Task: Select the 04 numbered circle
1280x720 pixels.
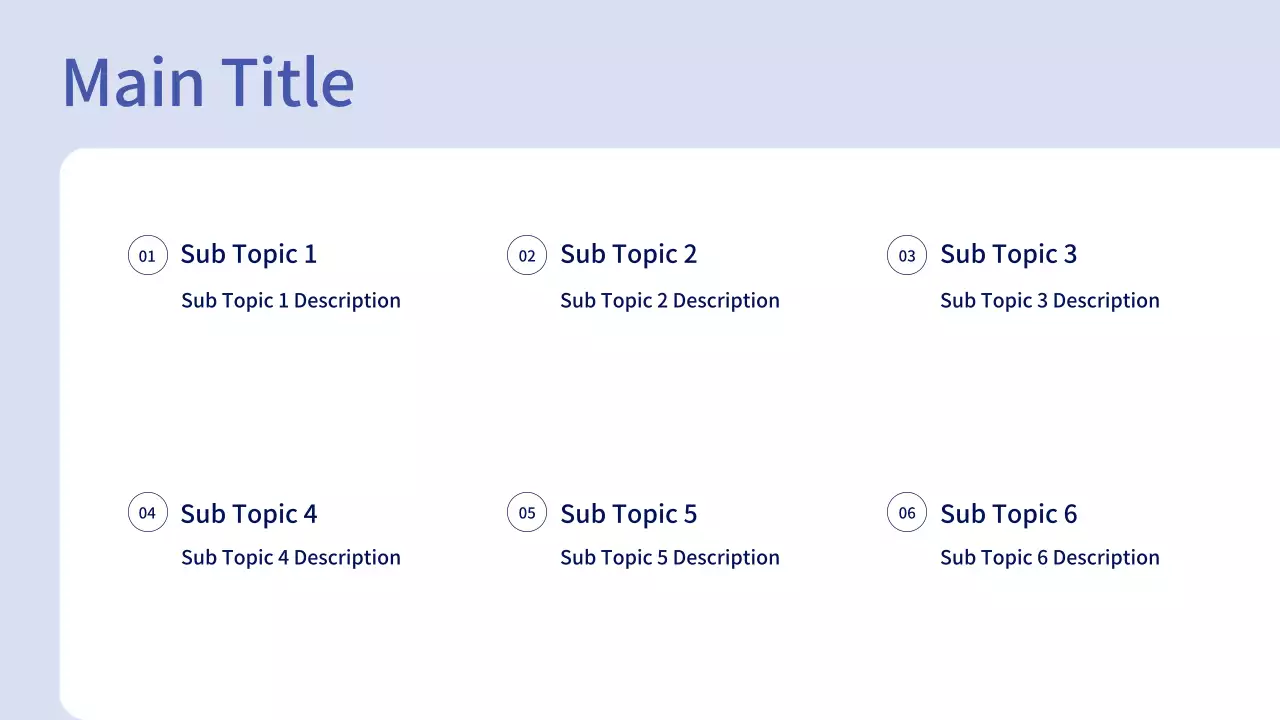Action: (147, 513)
